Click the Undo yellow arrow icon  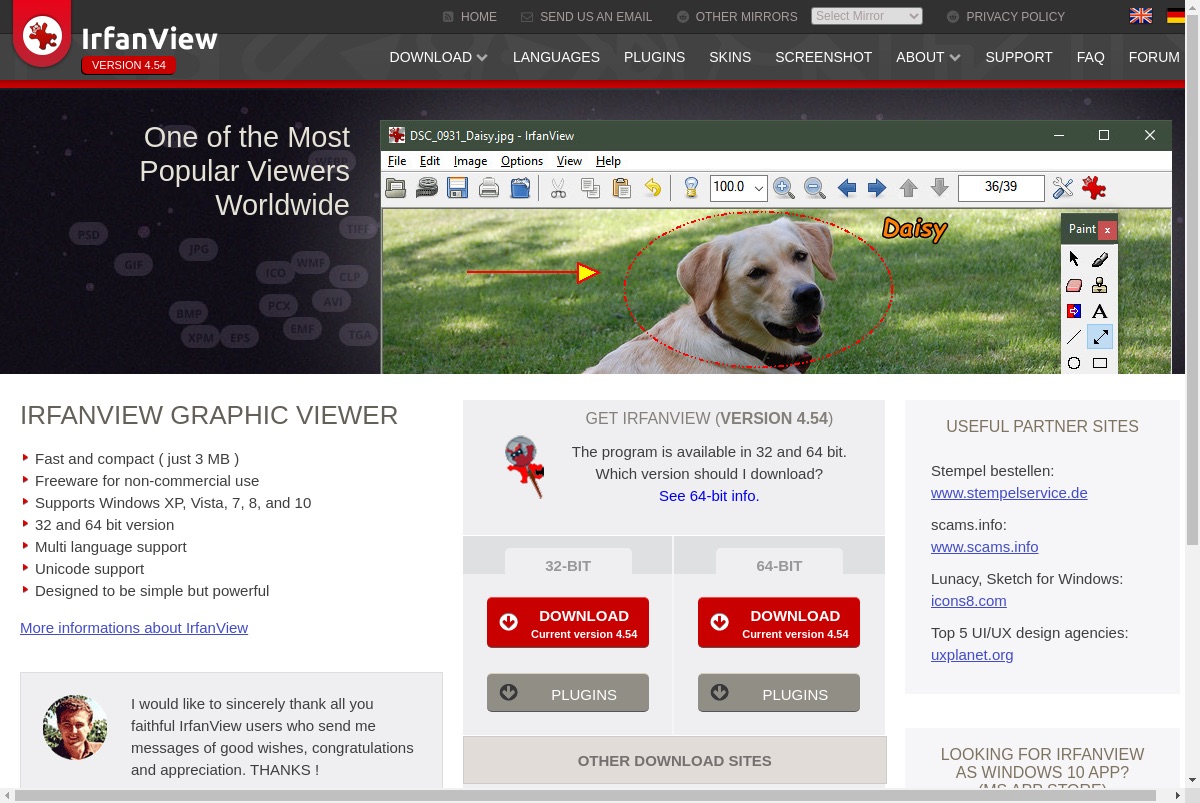(x=652, y=188)
